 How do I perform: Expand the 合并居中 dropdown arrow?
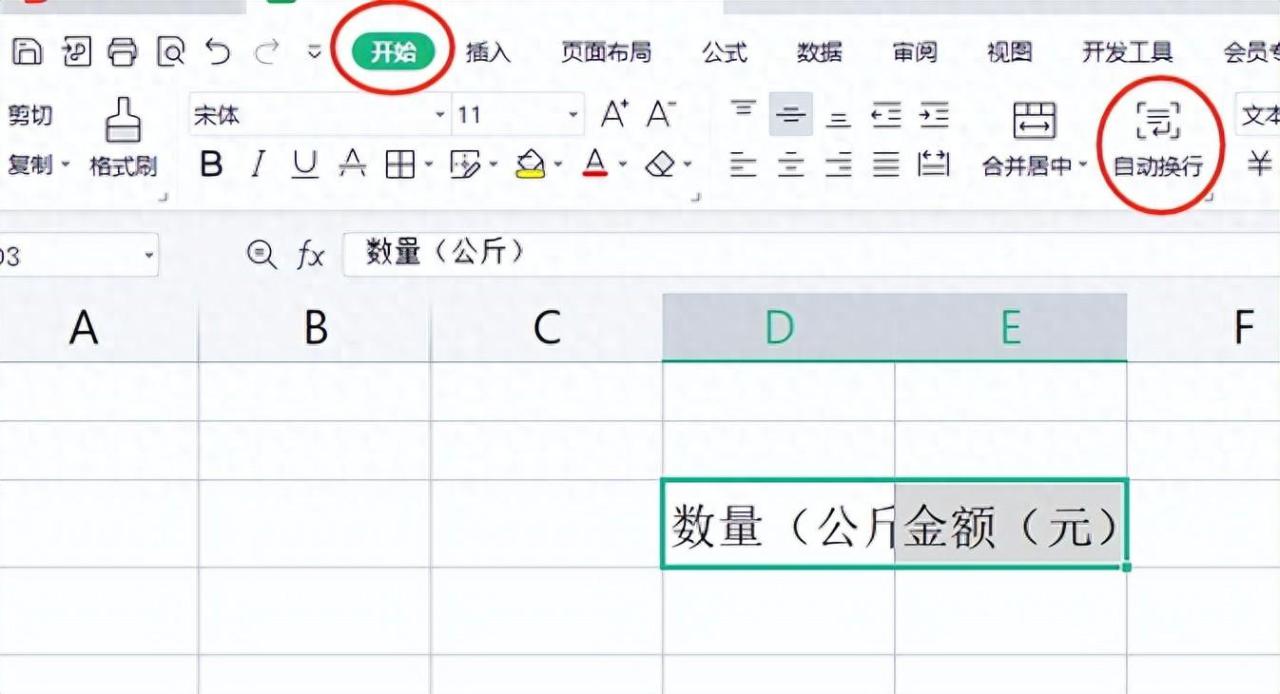coord(1081,165)
